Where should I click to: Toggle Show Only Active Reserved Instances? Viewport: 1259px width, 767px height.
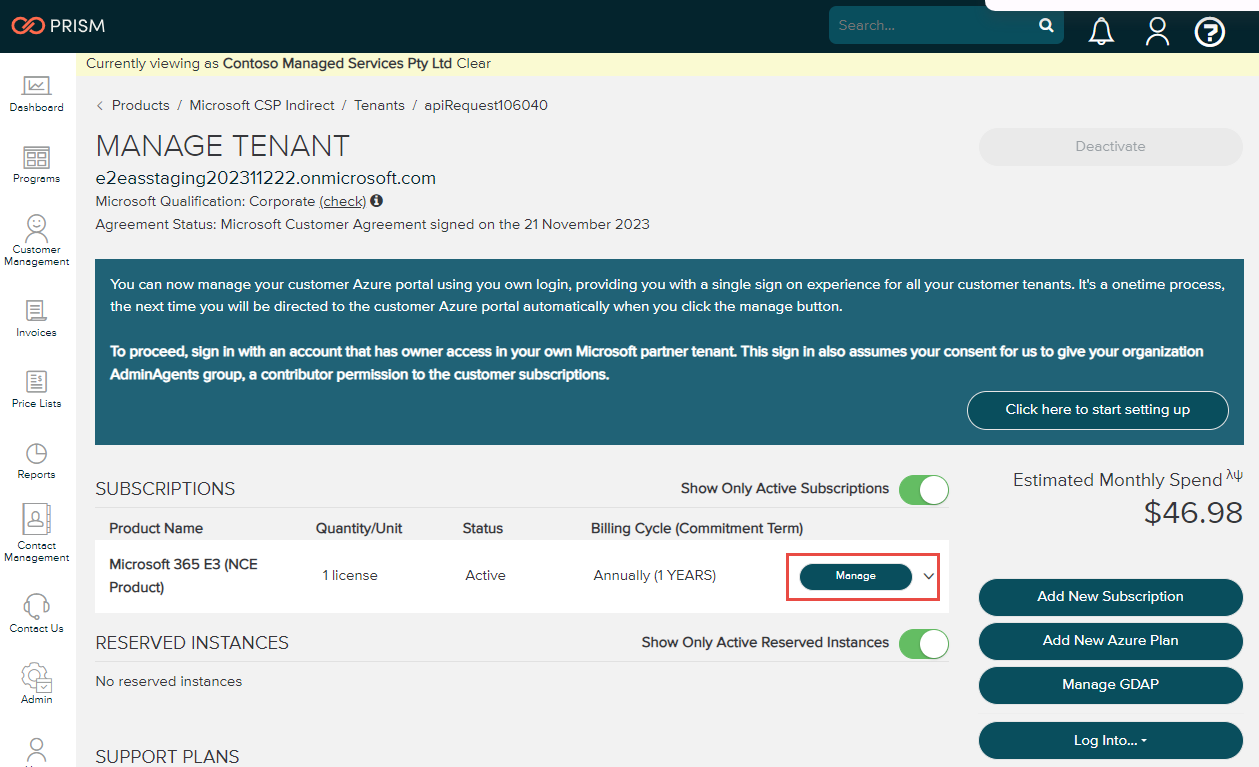point(923,643)
